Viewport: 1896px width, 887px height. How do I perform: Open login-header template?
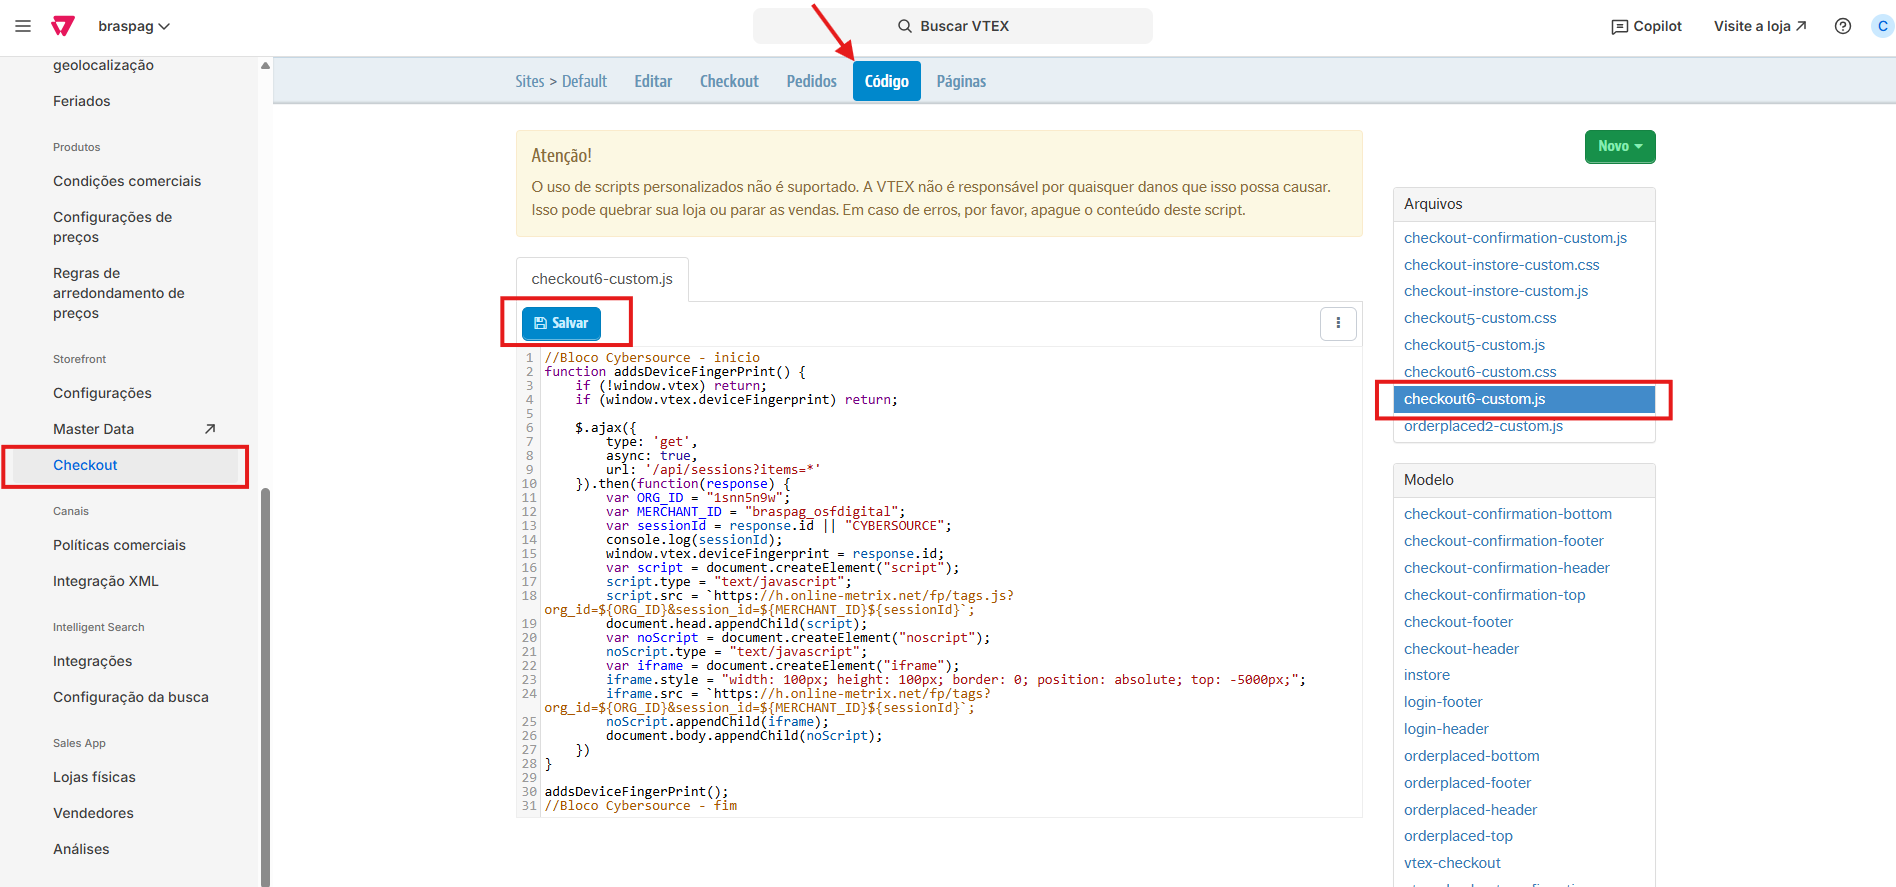click(x=1446, y=729)
